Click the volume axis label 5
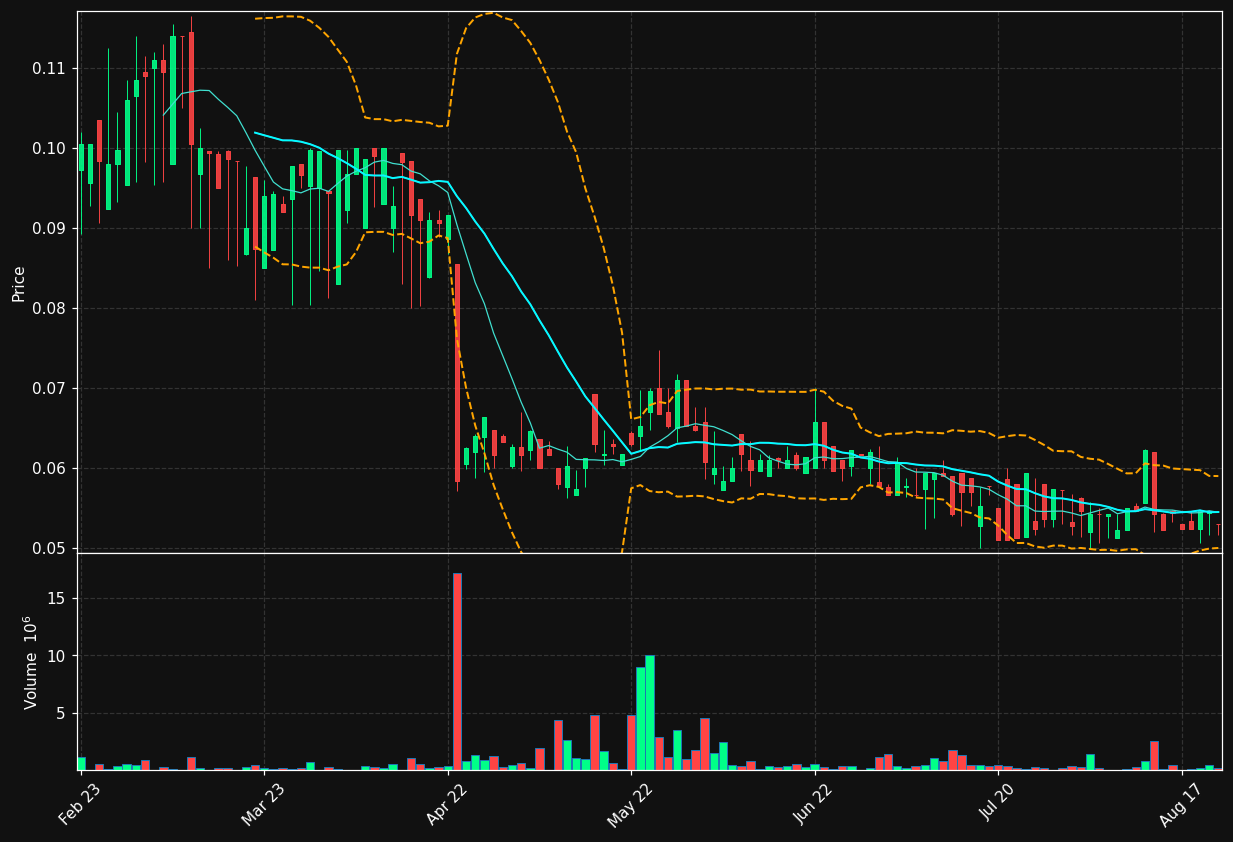The image size is (1233, 842). (63, 713)
